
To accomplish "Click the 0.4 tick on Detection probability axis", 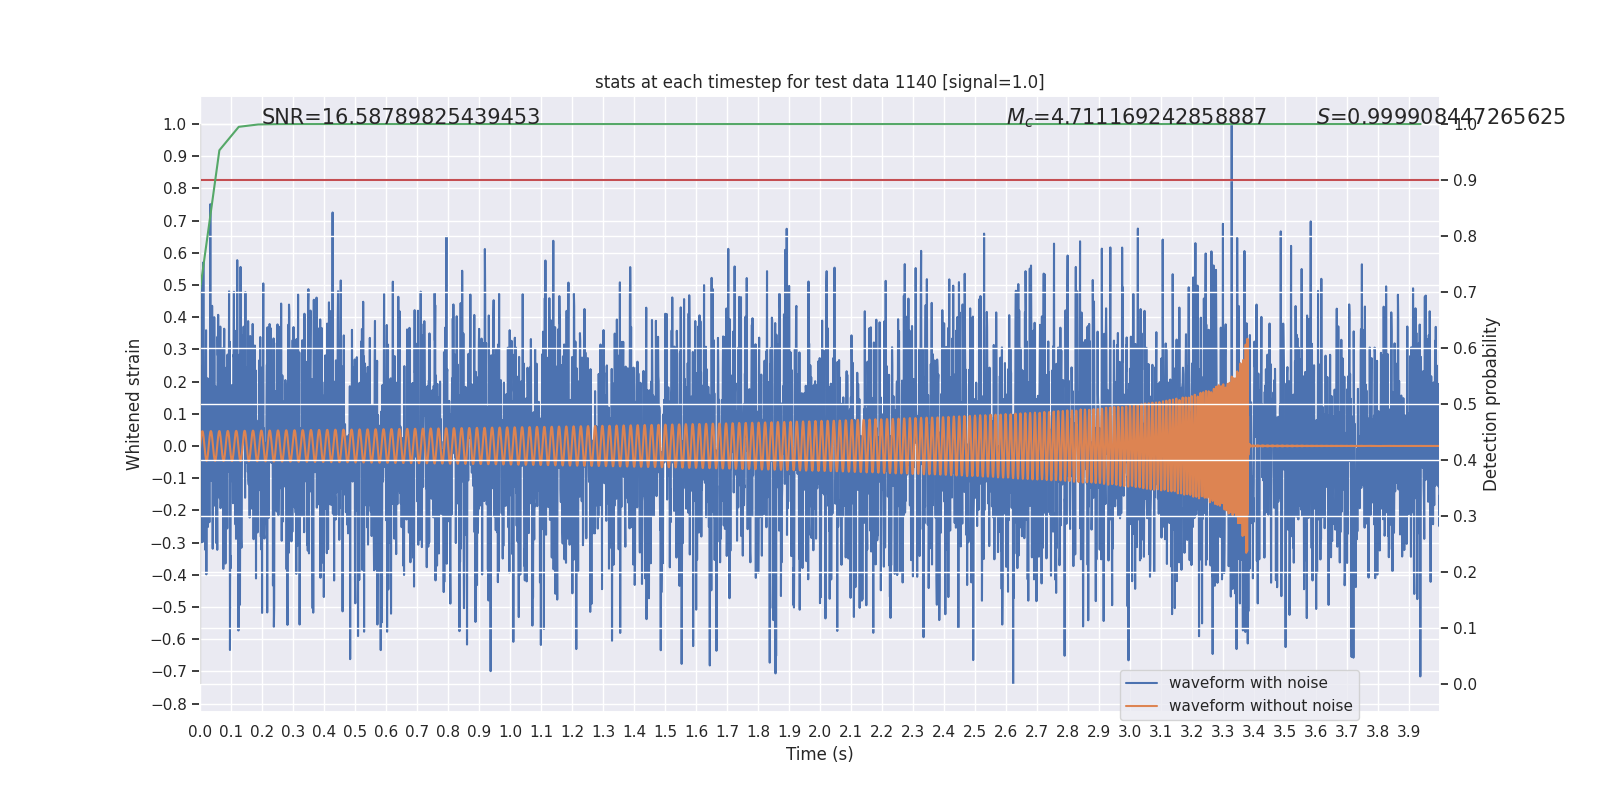I will tap(1465, 461).
